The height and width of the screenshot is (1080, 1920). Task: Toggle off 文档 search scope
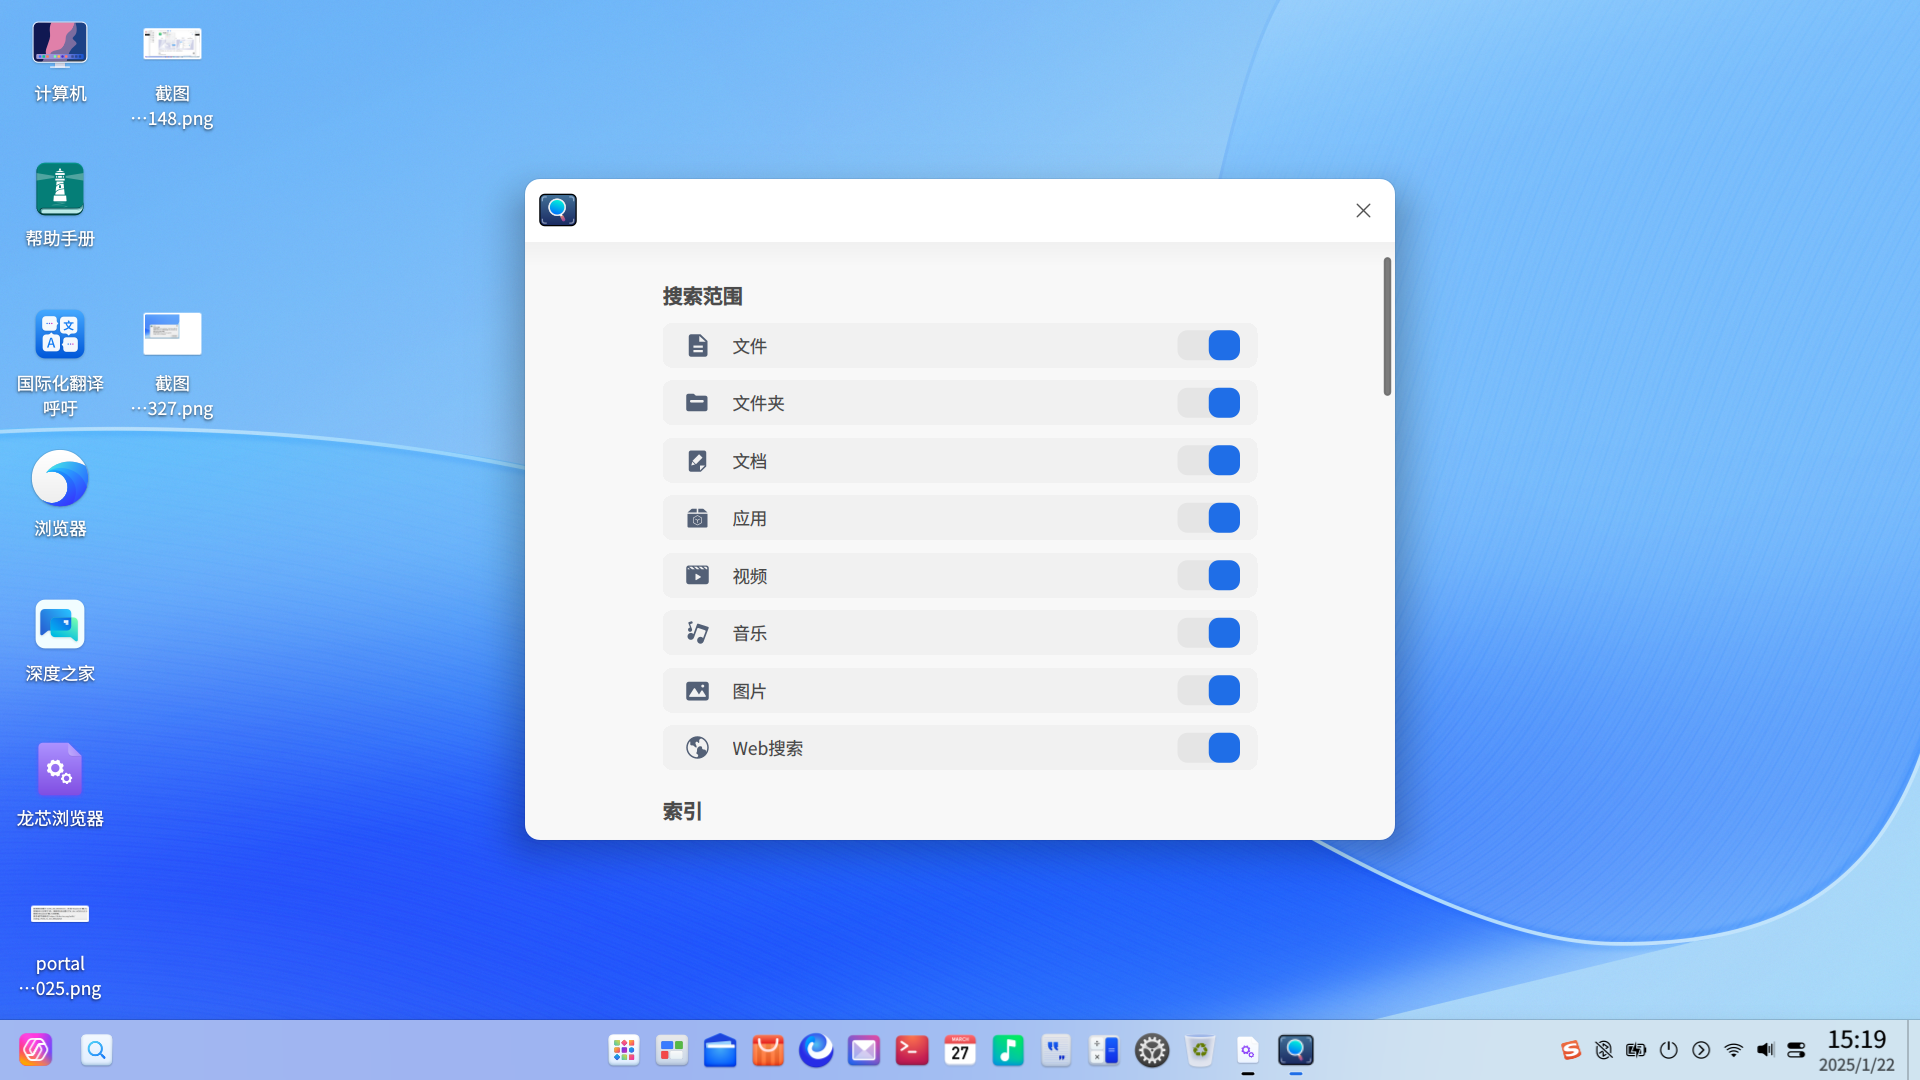1209,460
